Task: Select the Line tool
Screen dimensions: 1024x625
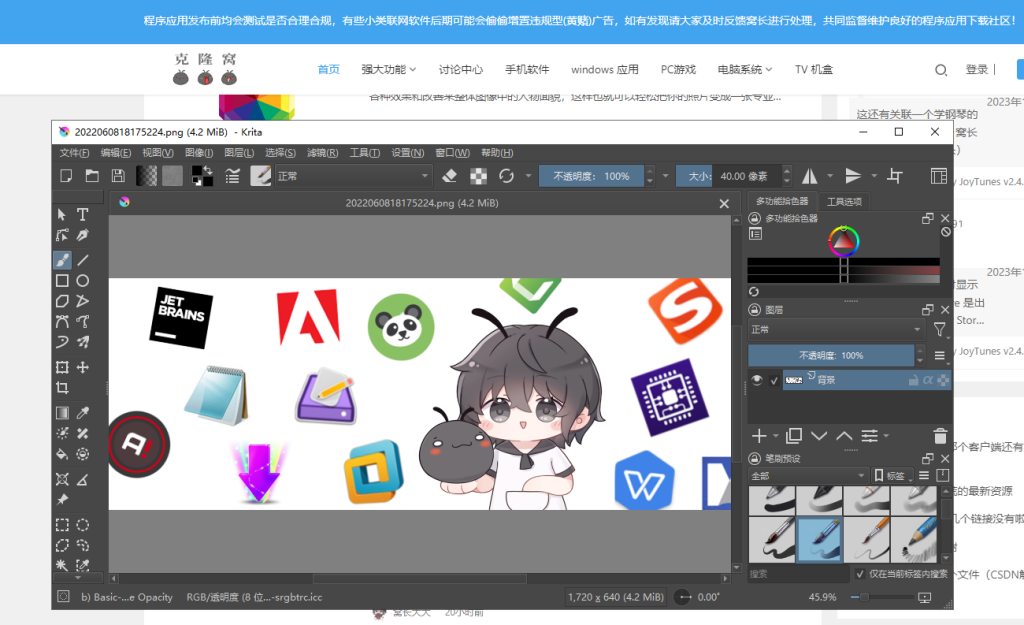Action: coord(83,260)
